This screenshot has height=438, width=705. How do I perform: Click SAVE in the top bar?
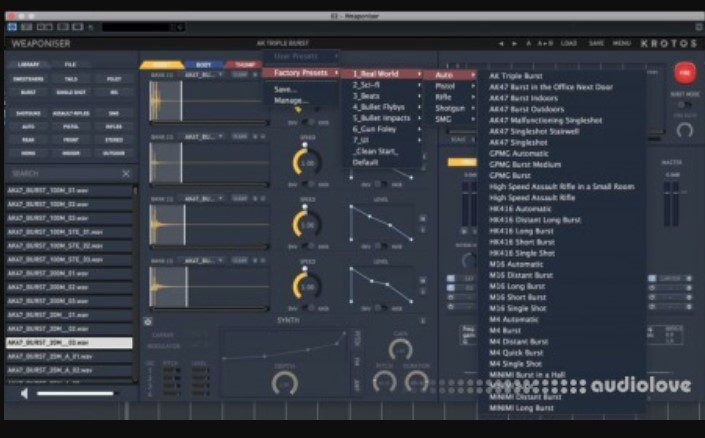[x=596, y=44]
